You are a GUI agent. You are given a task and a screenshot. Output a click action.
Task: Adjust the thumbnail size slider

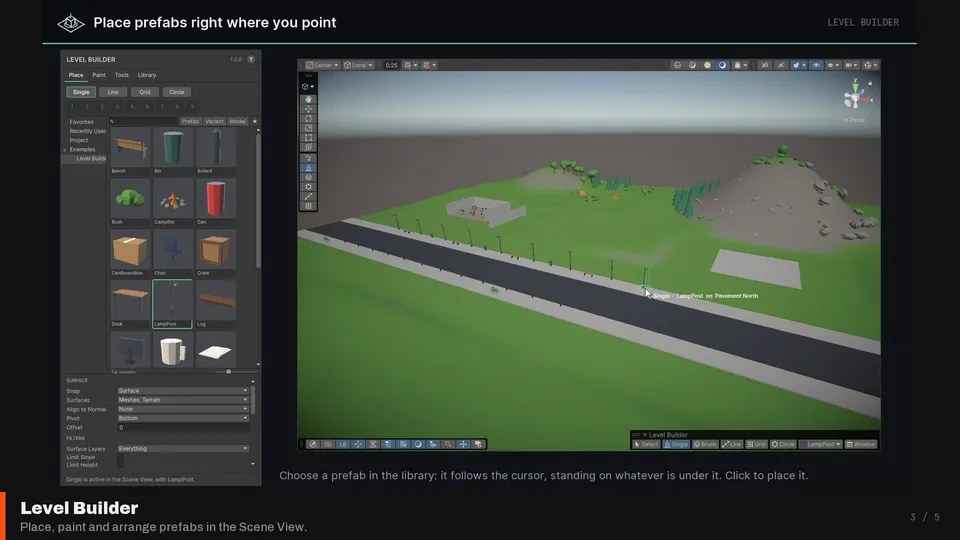tap(228, 372)
